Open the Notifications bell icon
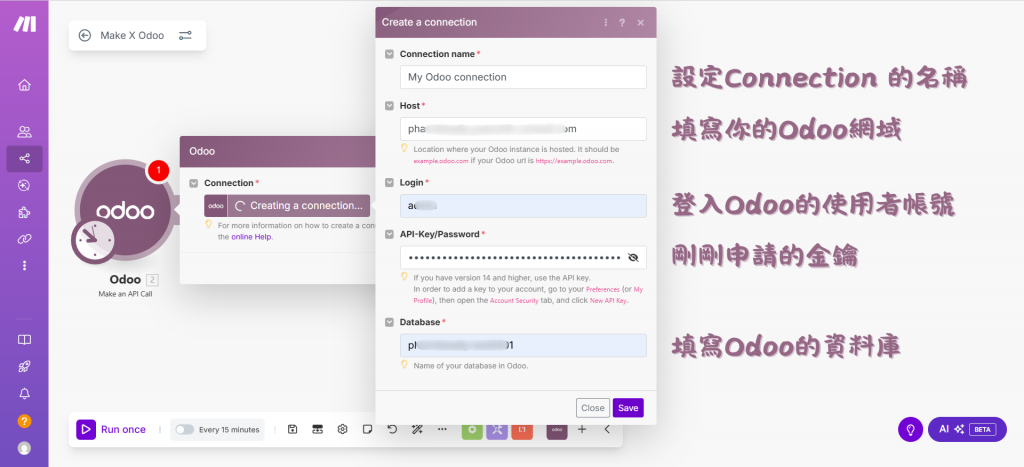 [x=24, y=393]
